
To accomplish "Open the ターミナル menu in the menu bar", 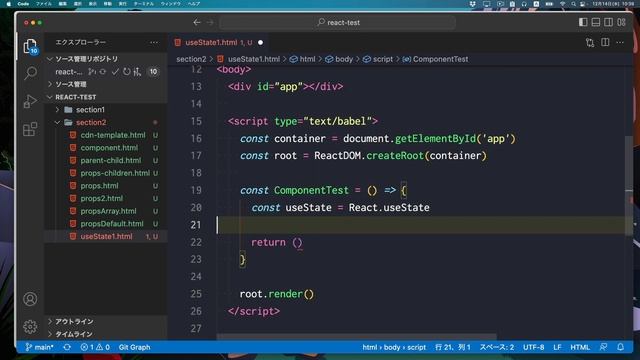I will pos(144,4).
